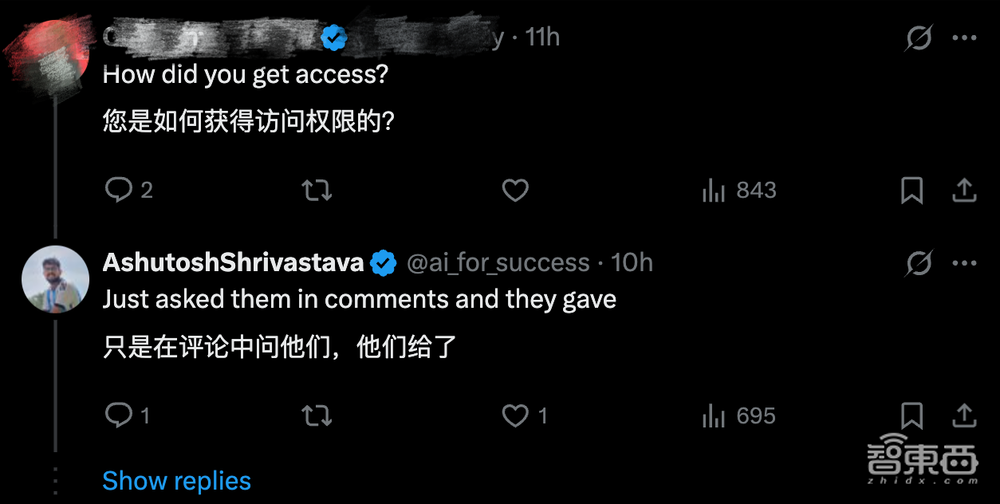Click the Grok icon on the top tweet
1000x504 pixels.
click(918, 38)
